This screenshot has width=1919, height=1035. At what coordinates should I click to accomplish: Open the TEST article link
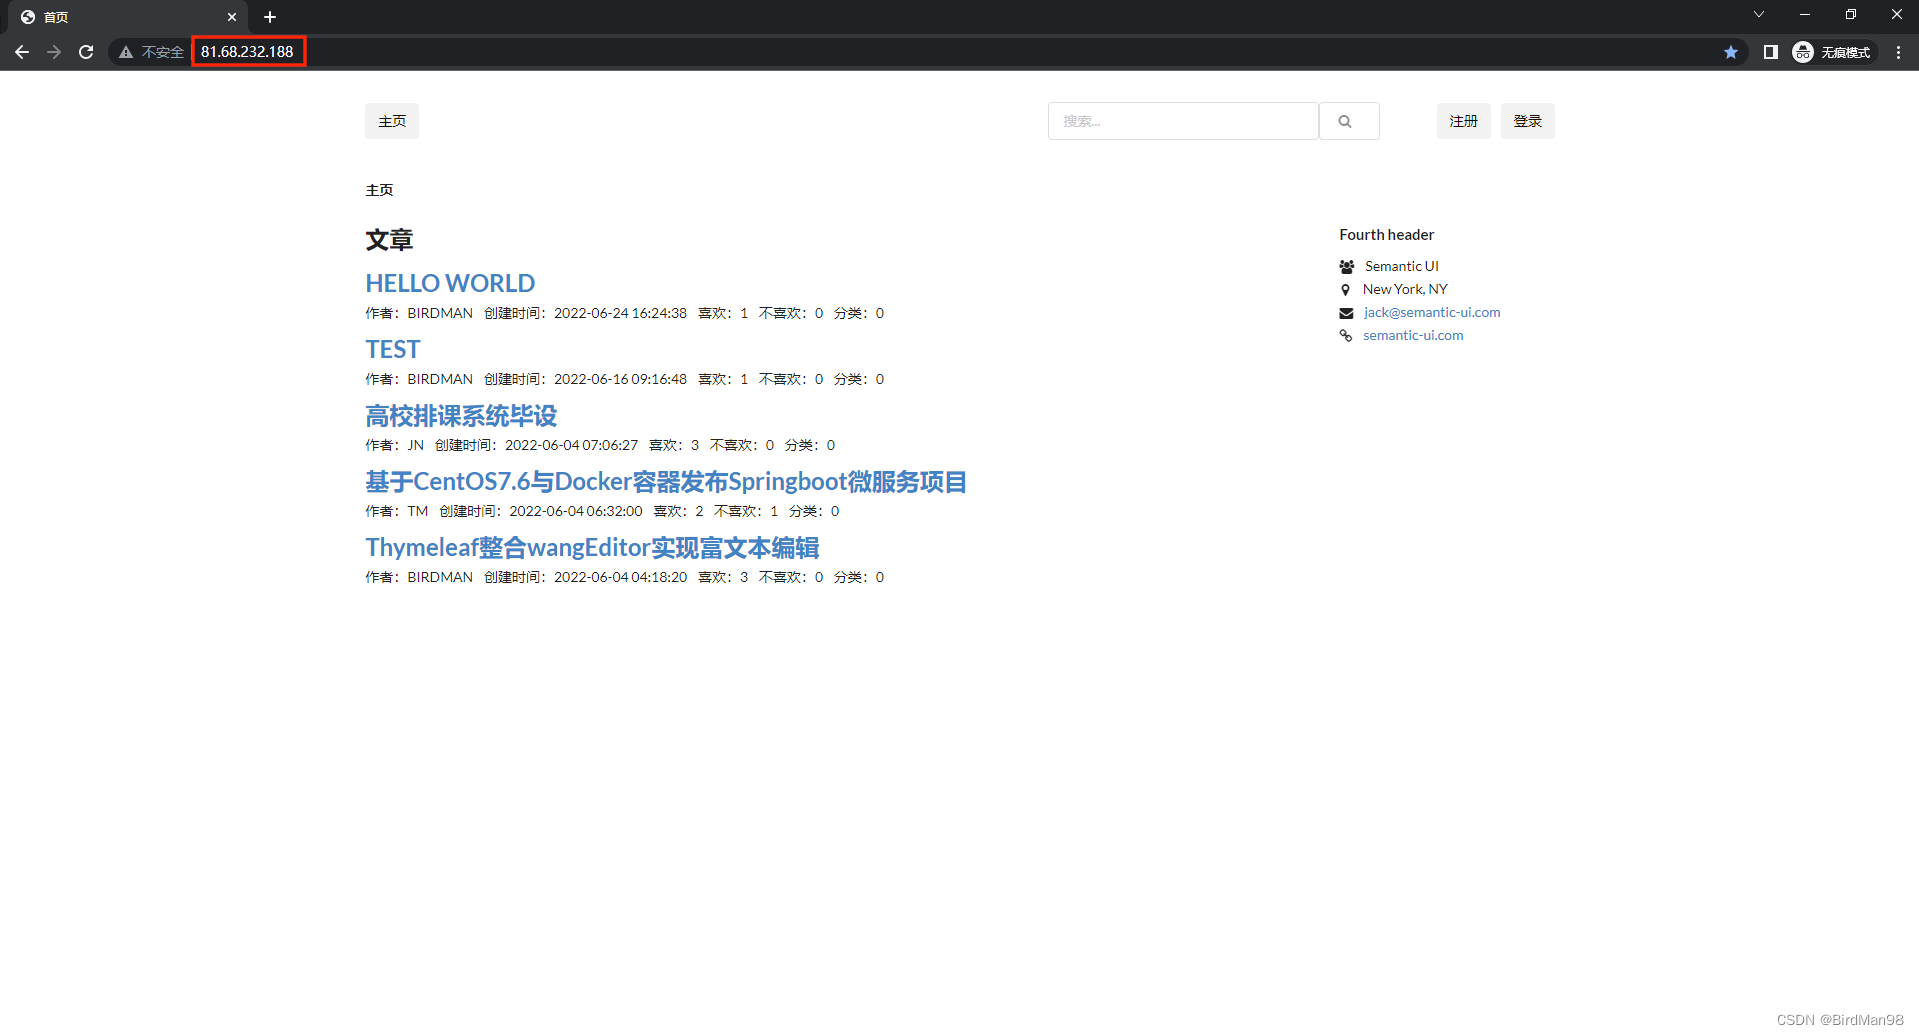coord(393,349)
